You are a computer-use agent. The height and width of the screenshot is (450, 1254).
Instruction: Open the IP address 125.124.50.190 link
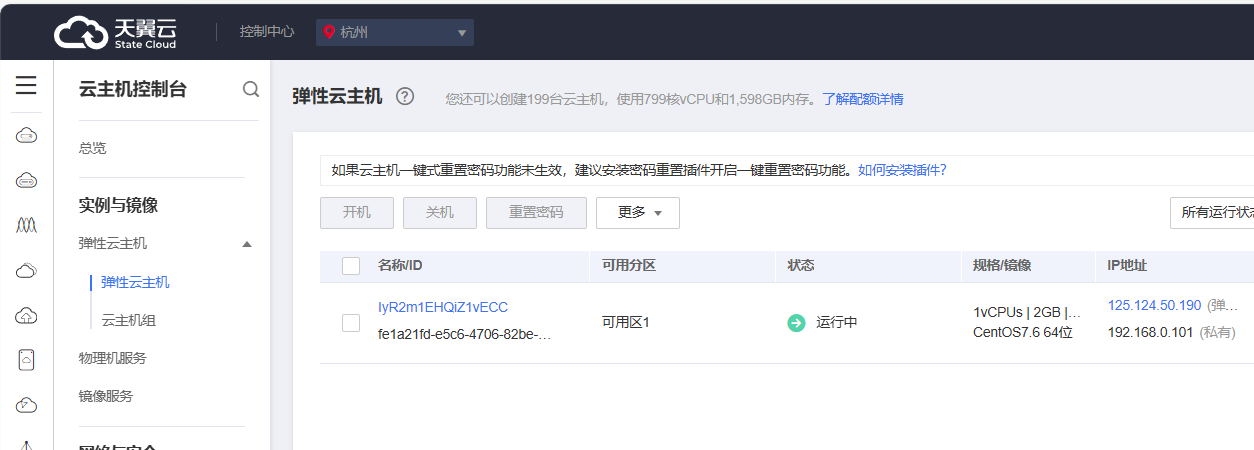[x=1154, y=305]
